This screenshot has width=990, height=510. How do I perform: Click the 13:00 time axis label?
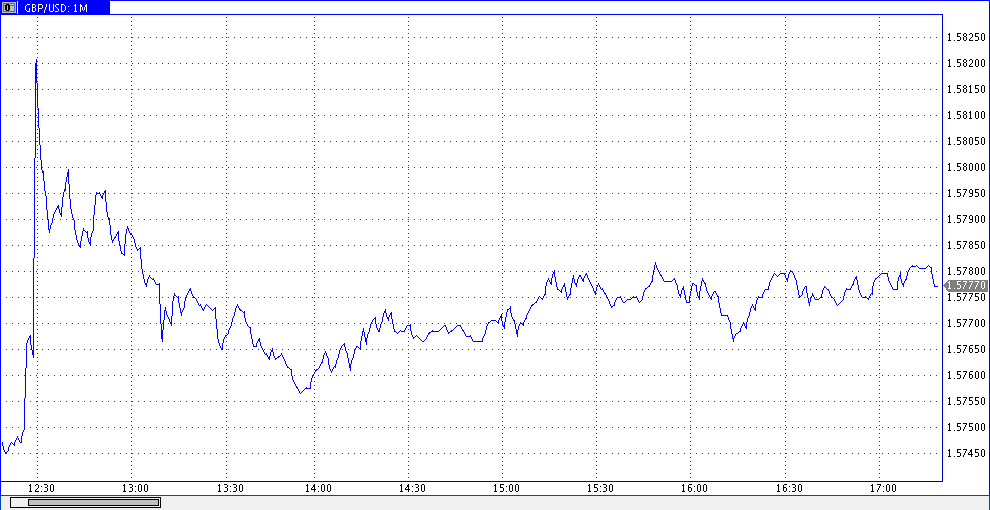(136, 489)
